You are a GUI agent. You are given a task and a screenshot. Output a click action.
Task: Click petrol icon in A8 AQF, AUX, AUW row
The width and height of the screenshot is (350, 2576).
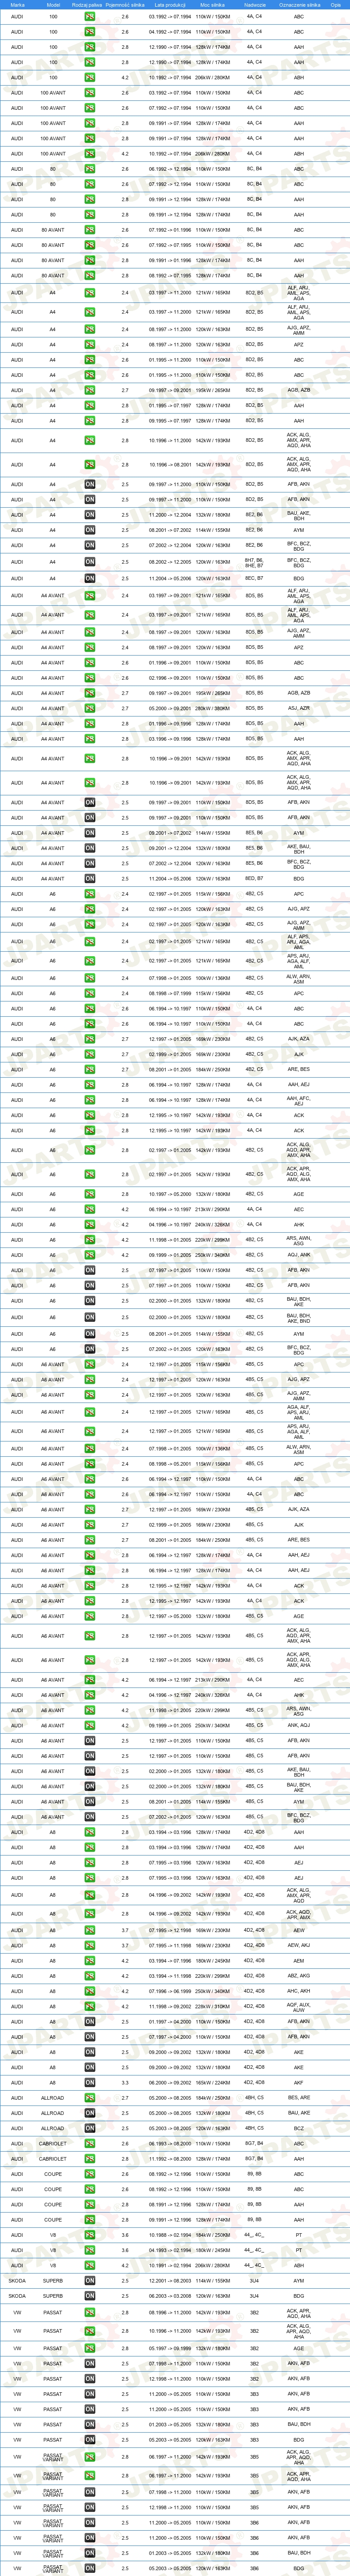90,2006
